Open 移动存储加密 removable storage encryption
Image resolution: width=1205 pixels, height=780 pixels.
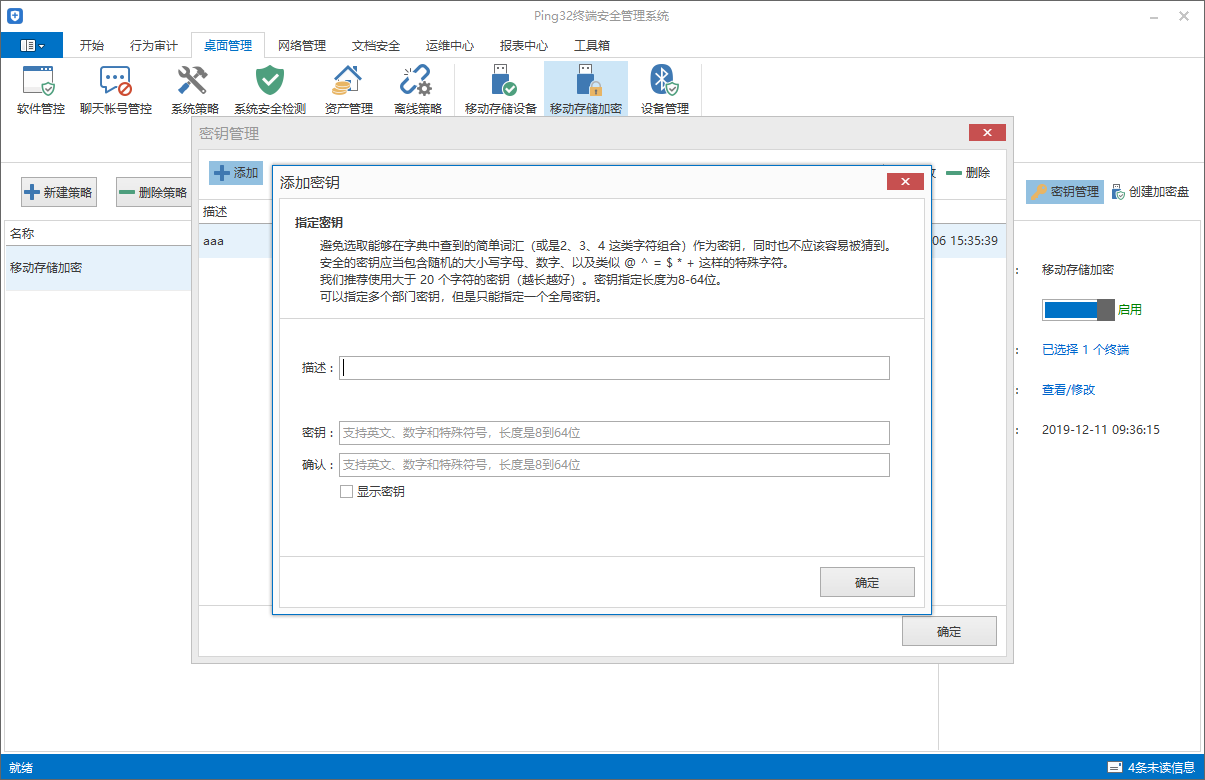point(586,90)
